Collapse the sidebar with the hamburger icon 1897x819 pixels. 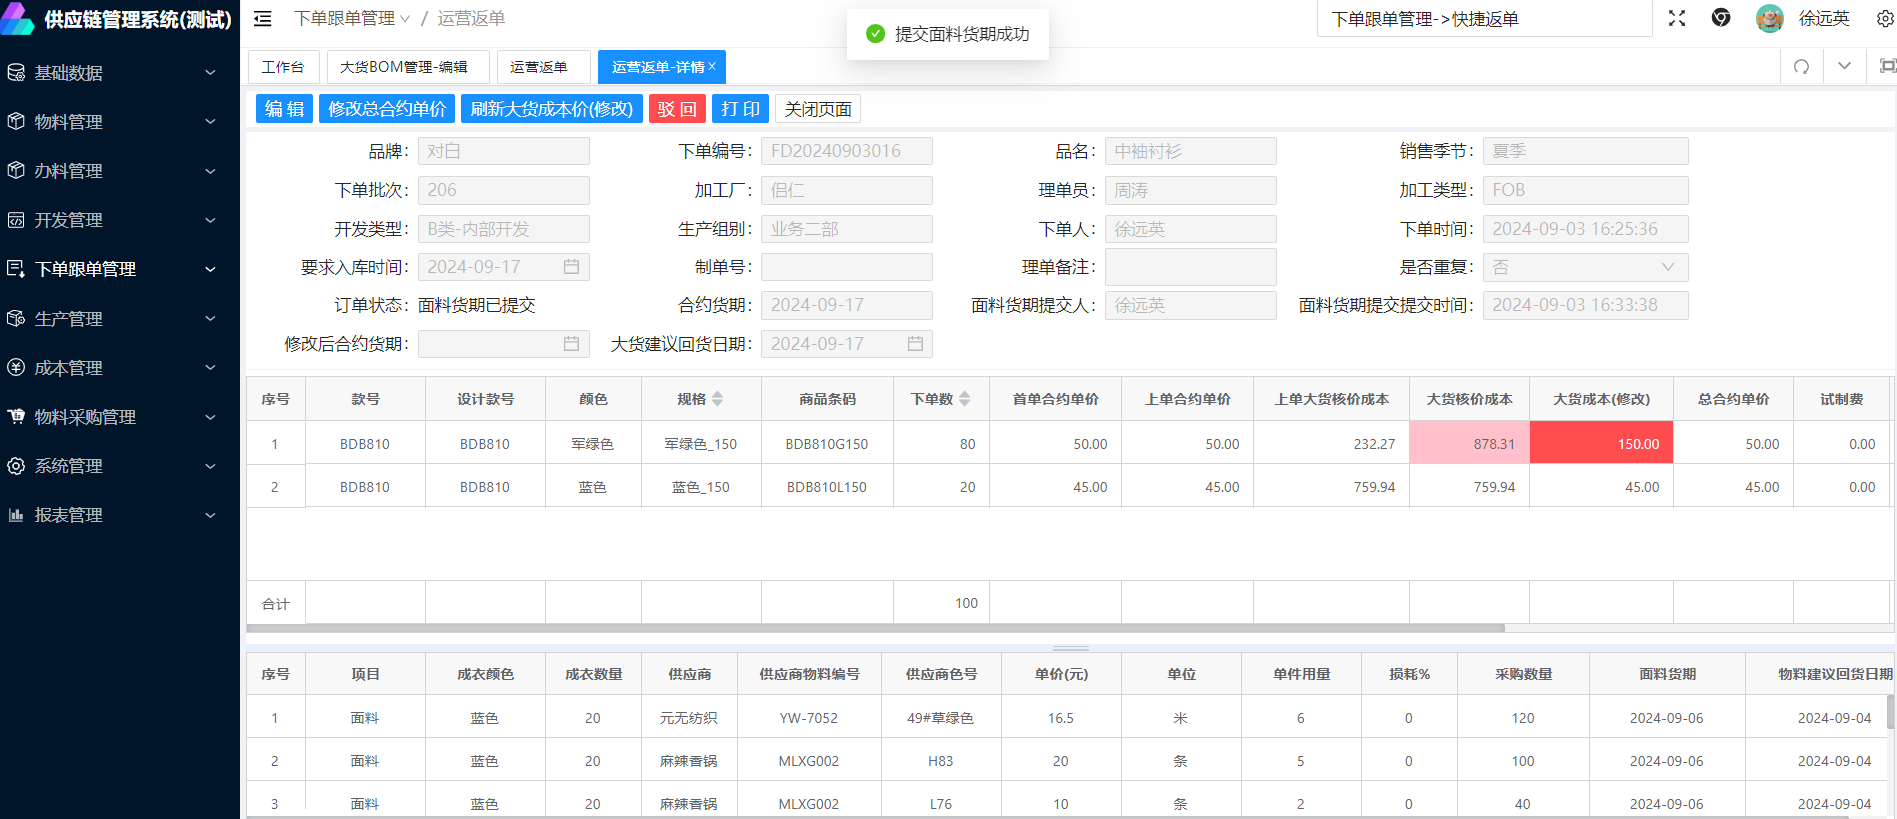(x=262, y=19)
